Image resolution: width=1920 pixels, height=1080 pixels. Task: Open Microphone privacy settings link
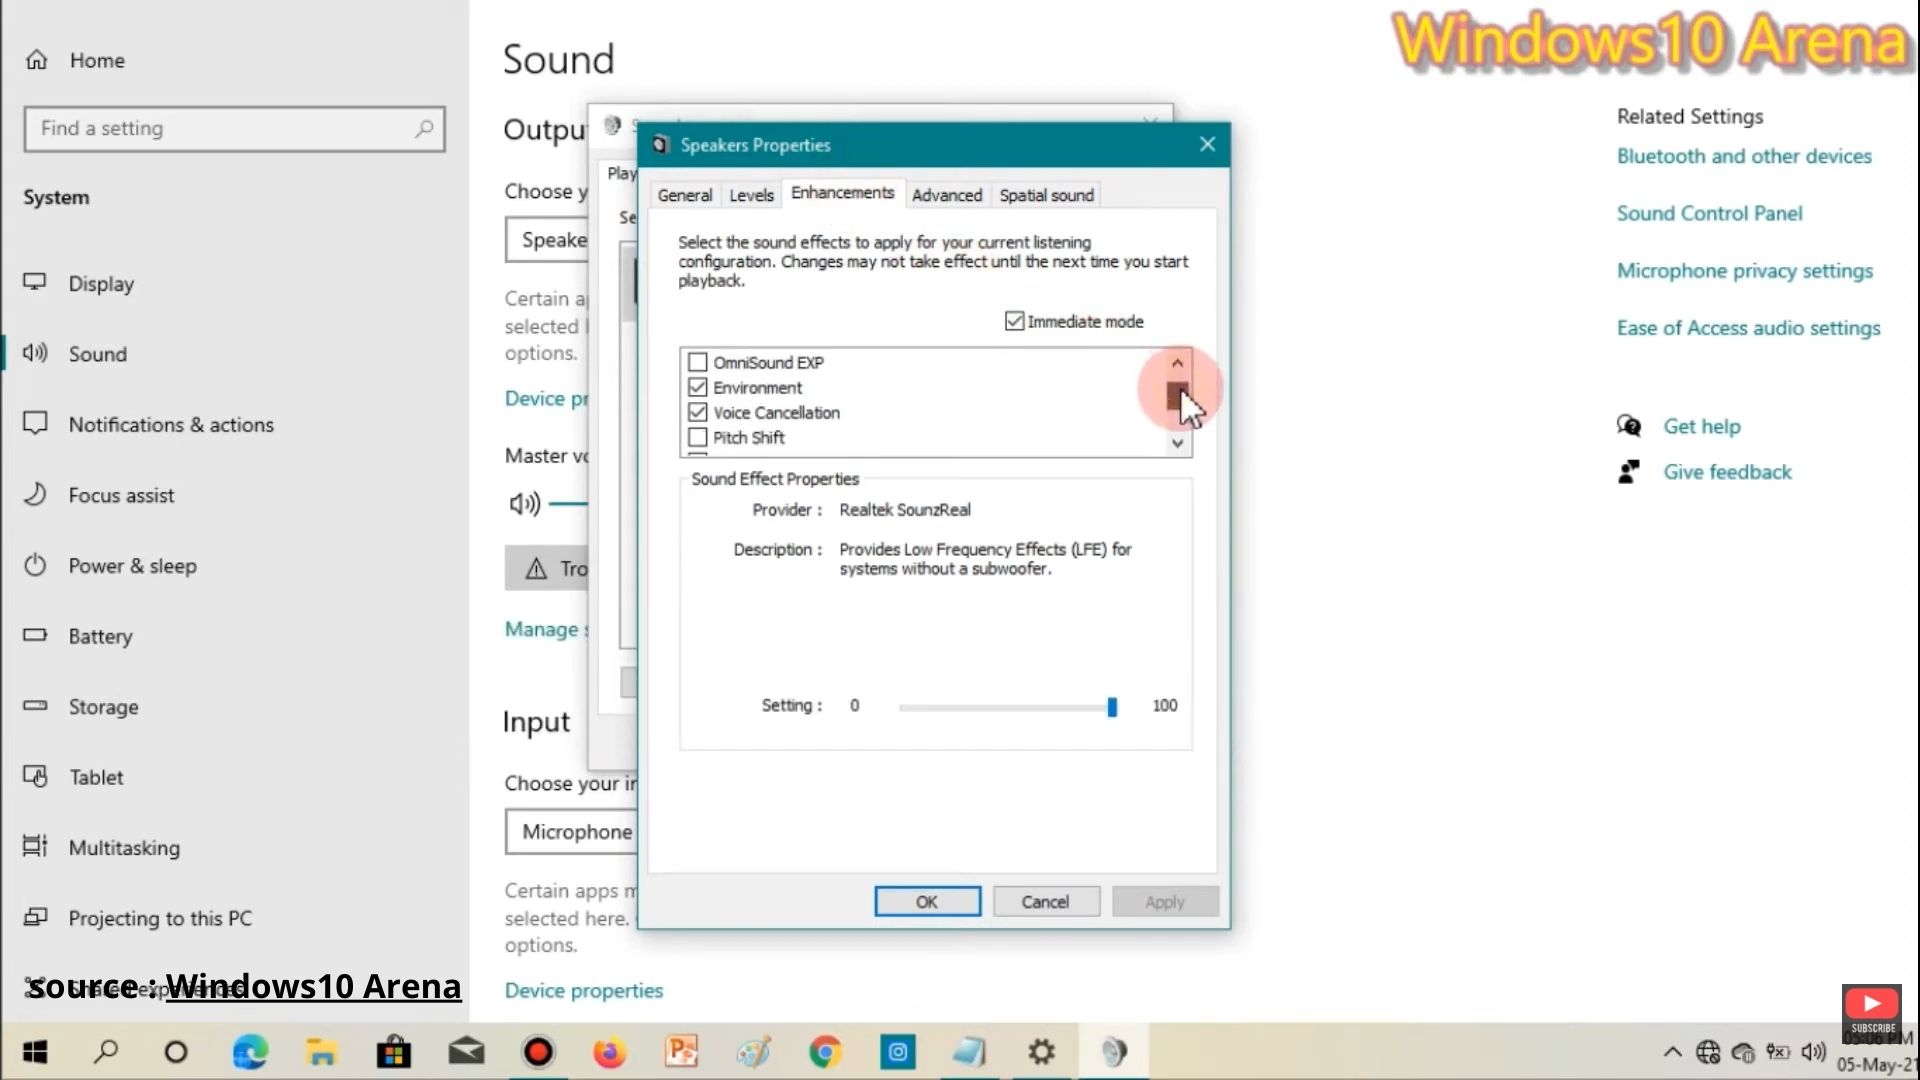(1745, 271)
